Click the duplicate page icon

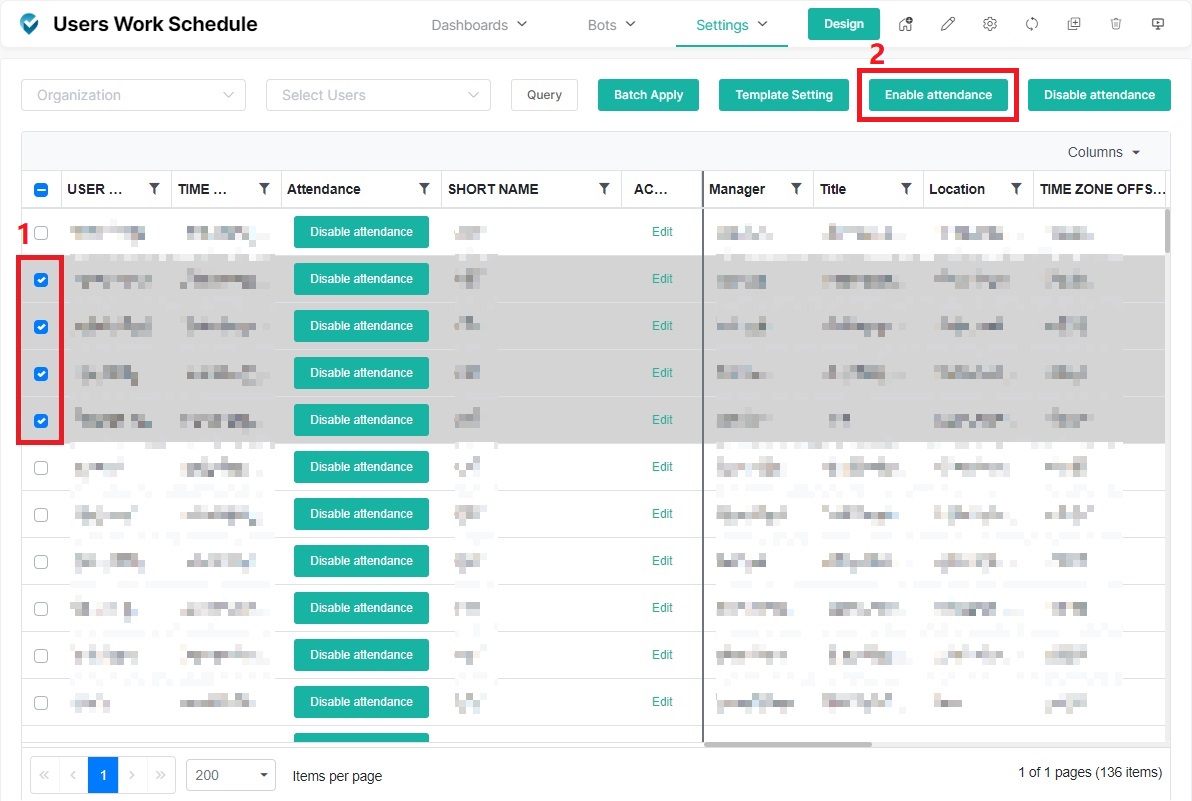tap(1074, 25)
